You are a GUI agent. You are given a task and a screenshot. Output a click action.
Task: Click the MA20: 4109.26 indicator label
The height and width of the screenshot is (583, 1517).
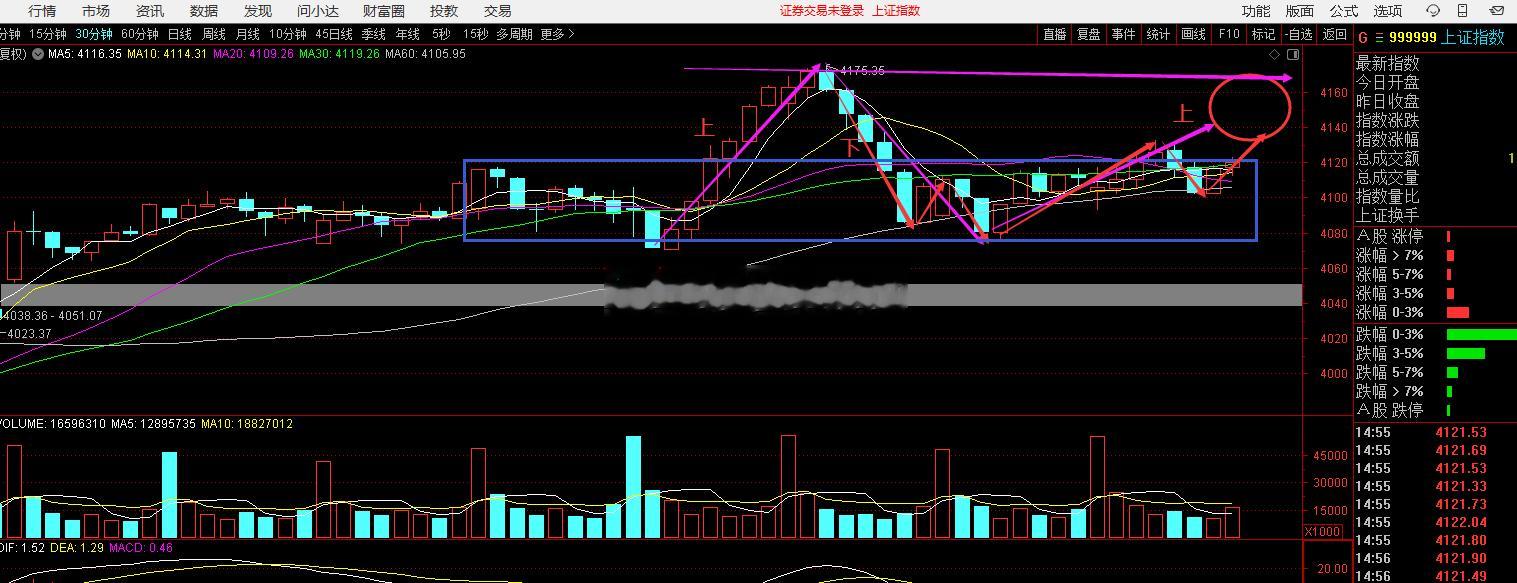point(253,54)
